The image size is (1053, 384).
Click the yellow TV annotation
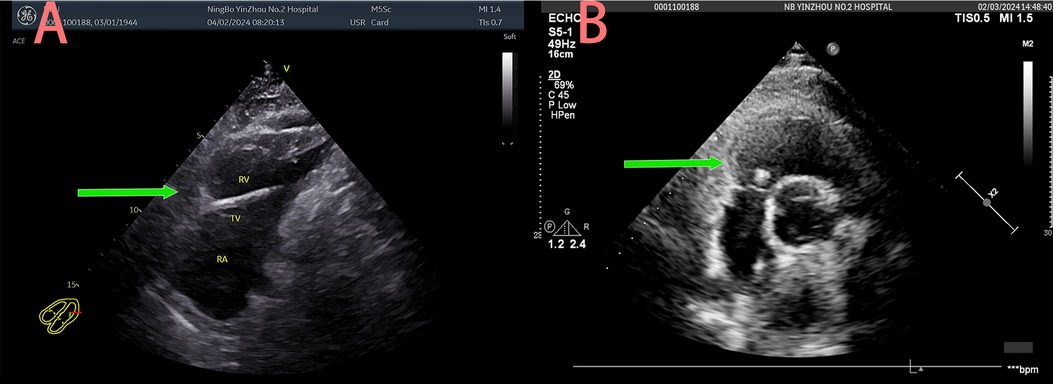coord(235,218)
